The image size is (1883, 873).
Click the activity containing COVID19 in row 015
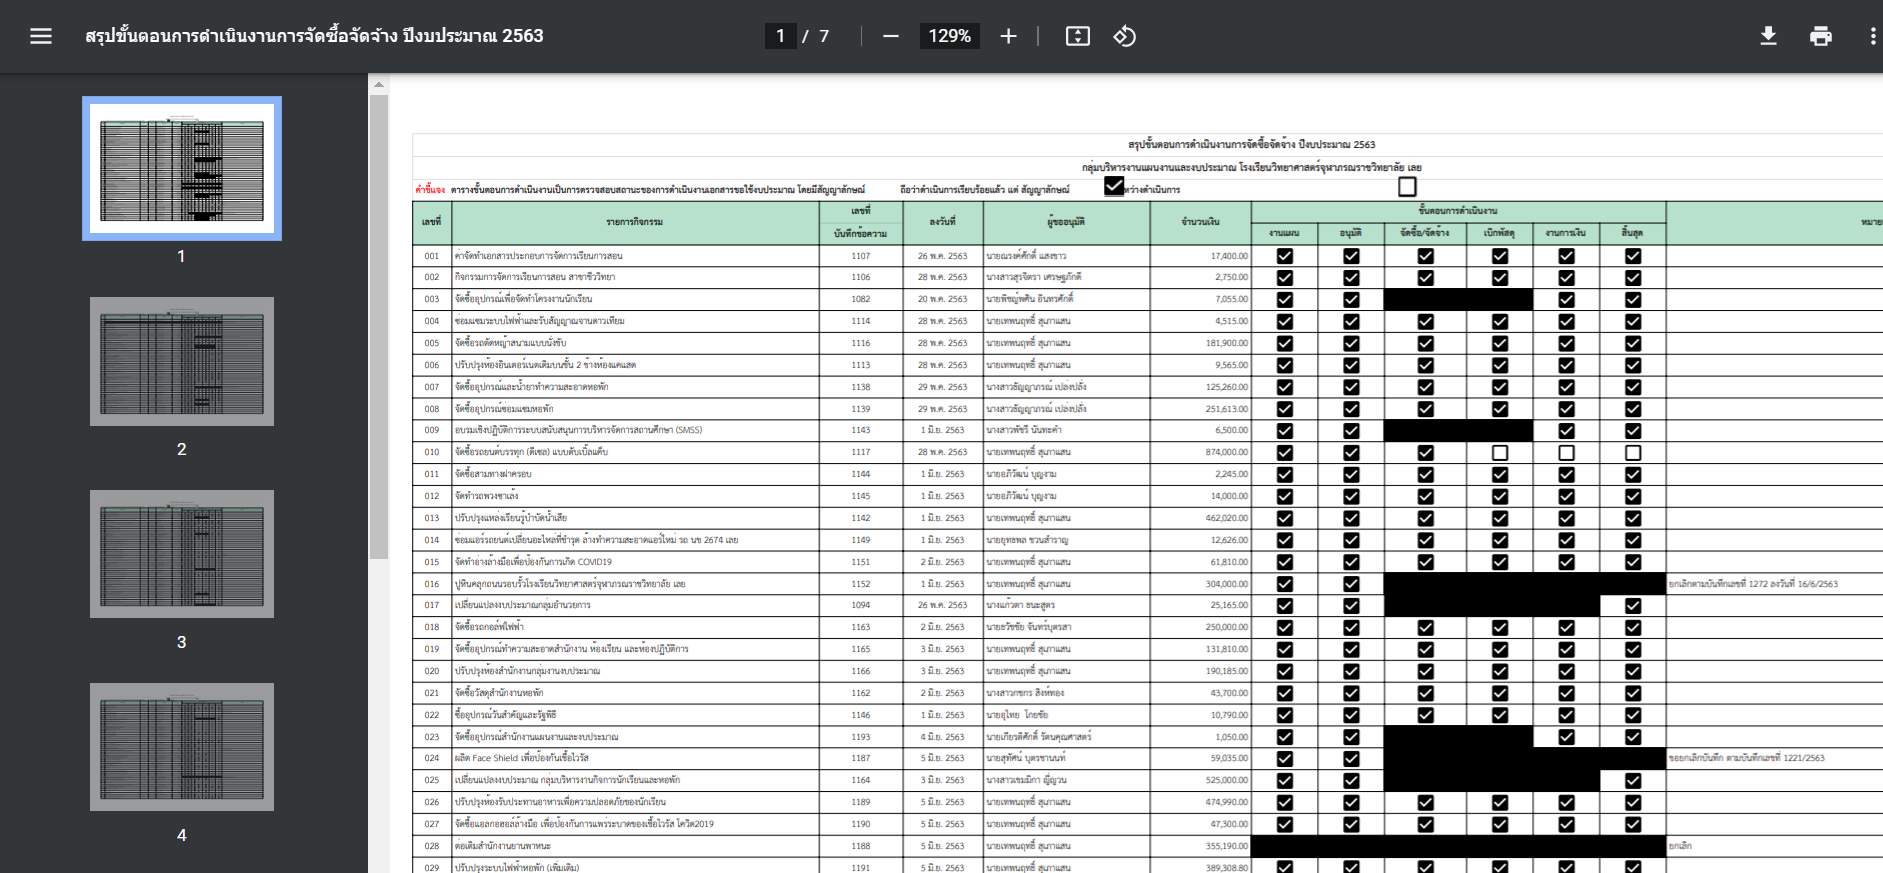point(533,562)
